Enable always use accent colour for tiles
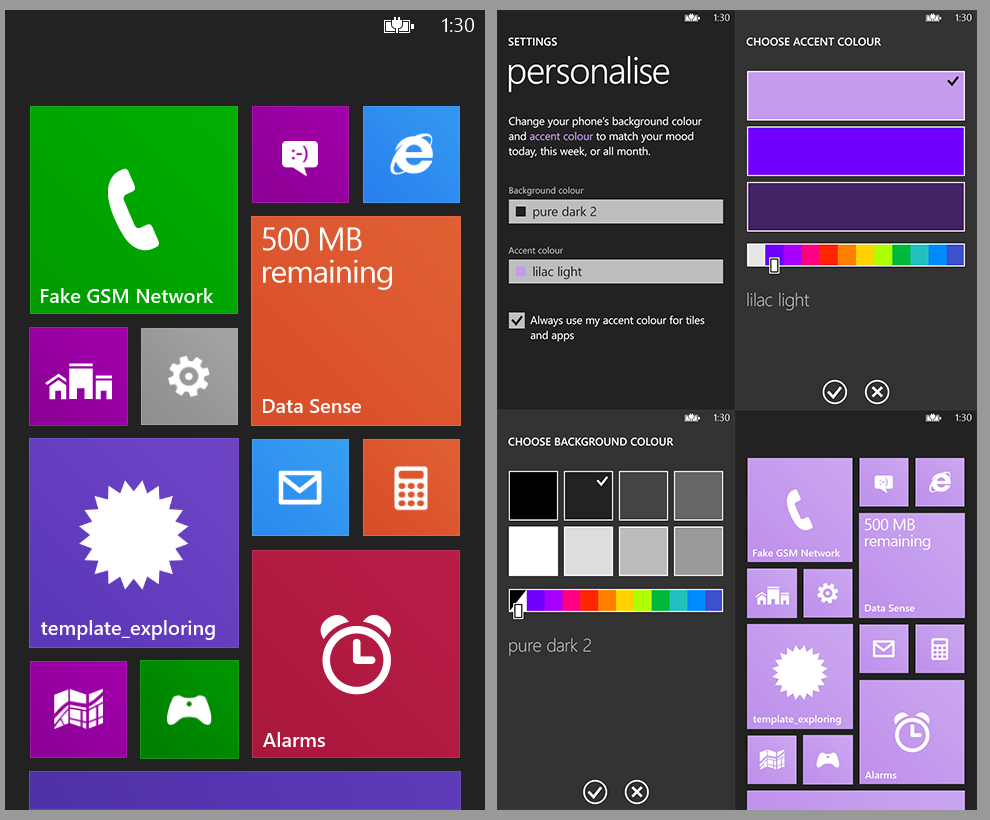This screenshot has width=990, height=820. 517,320
